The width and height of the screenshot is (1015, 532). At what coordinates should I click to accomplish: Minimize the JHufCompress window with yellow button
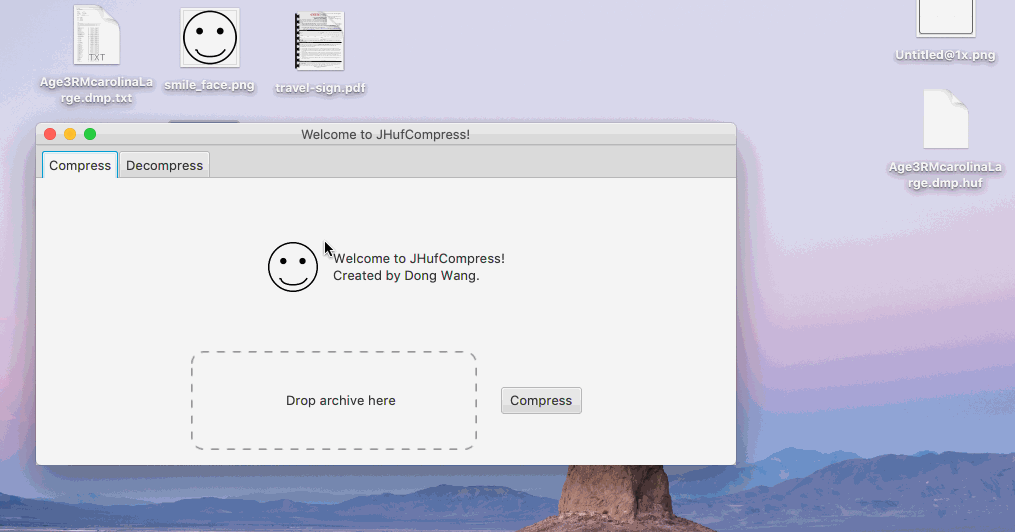[x=70, y=134]
